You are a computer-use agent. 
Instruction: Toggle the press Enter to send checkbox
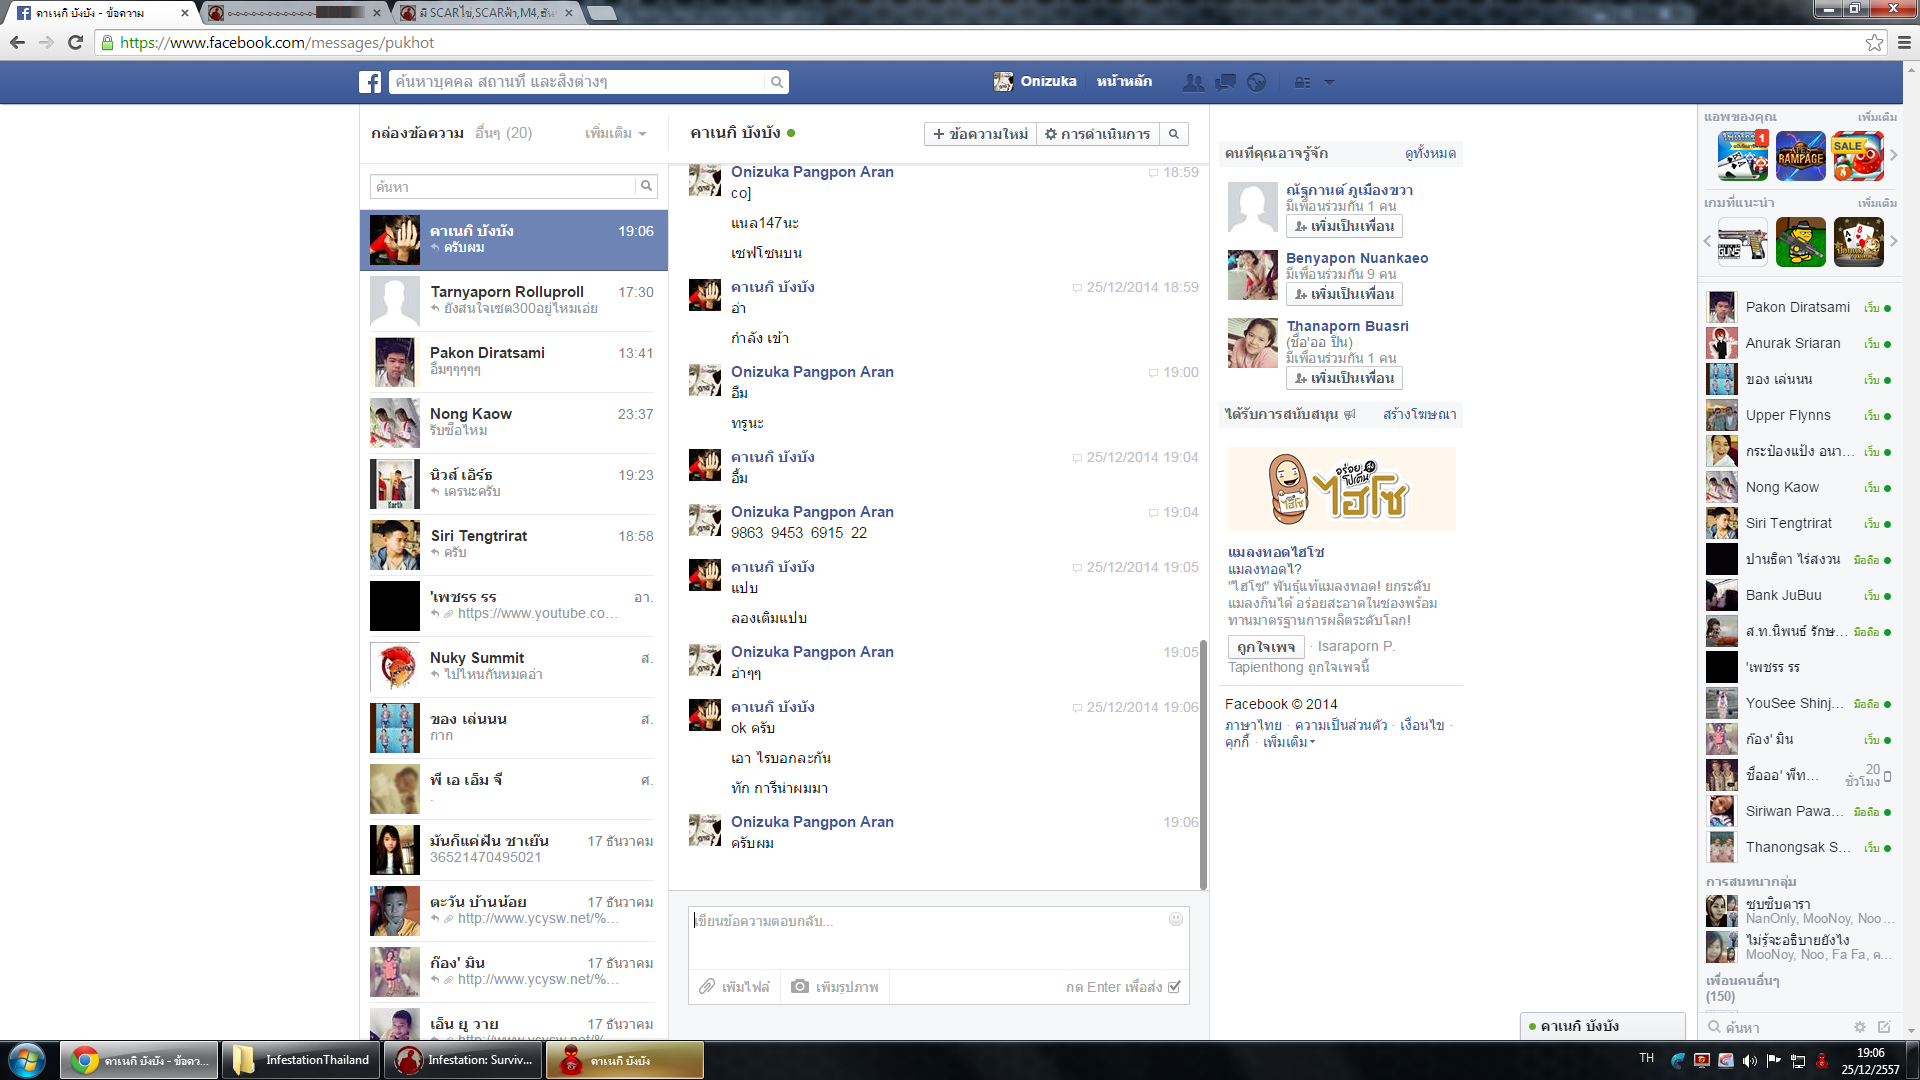point(1175,987)
